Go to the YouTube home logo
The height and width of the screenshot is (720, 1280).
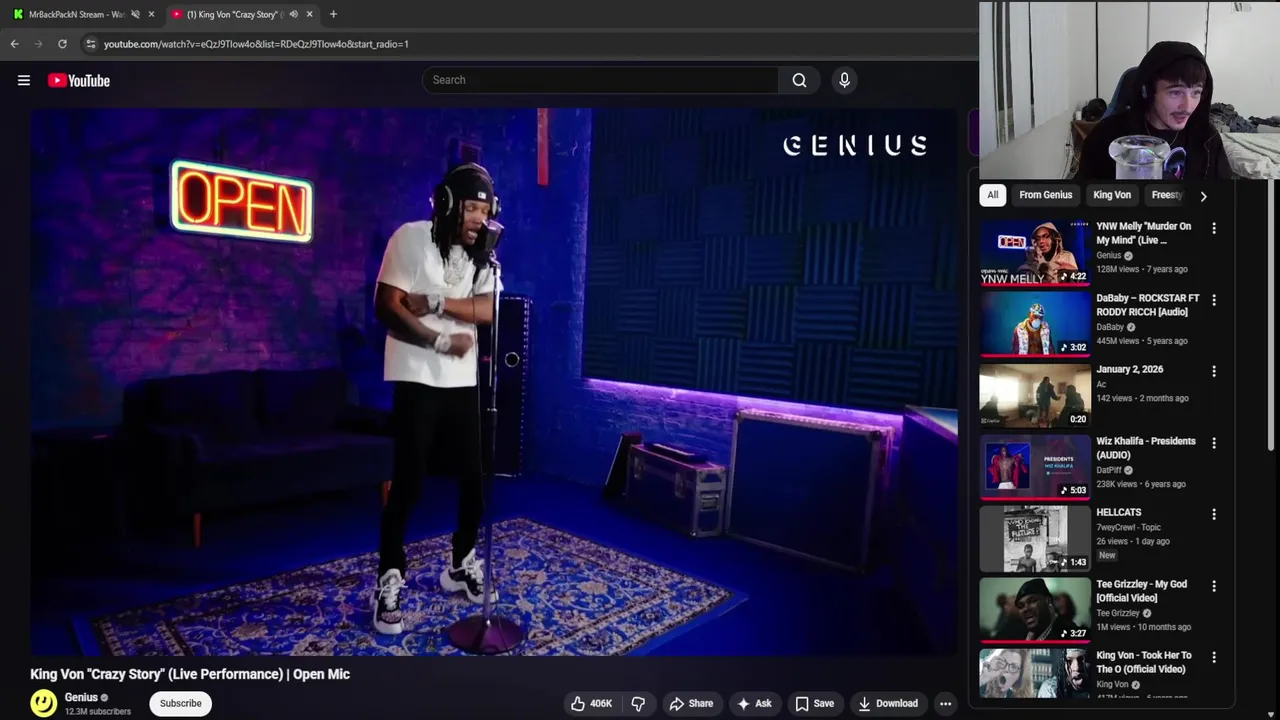pos(79,80)
